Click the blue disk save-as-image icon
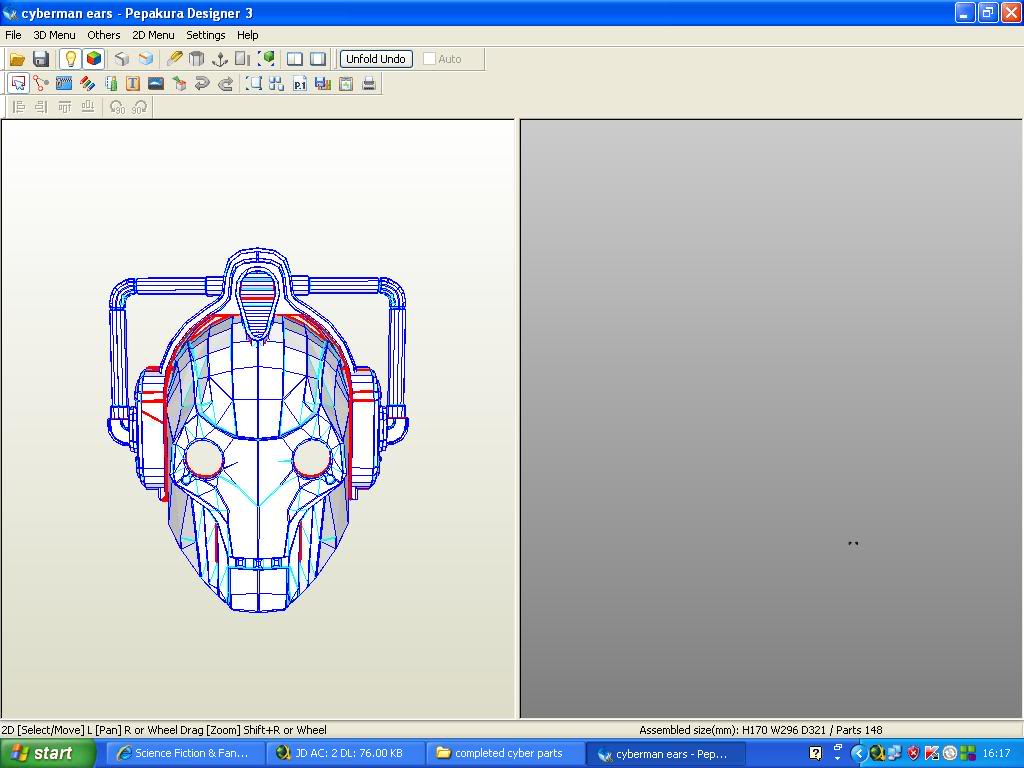Image resolution: width=1024 pixels, height=768 pixels. click(x=323, y=84)
